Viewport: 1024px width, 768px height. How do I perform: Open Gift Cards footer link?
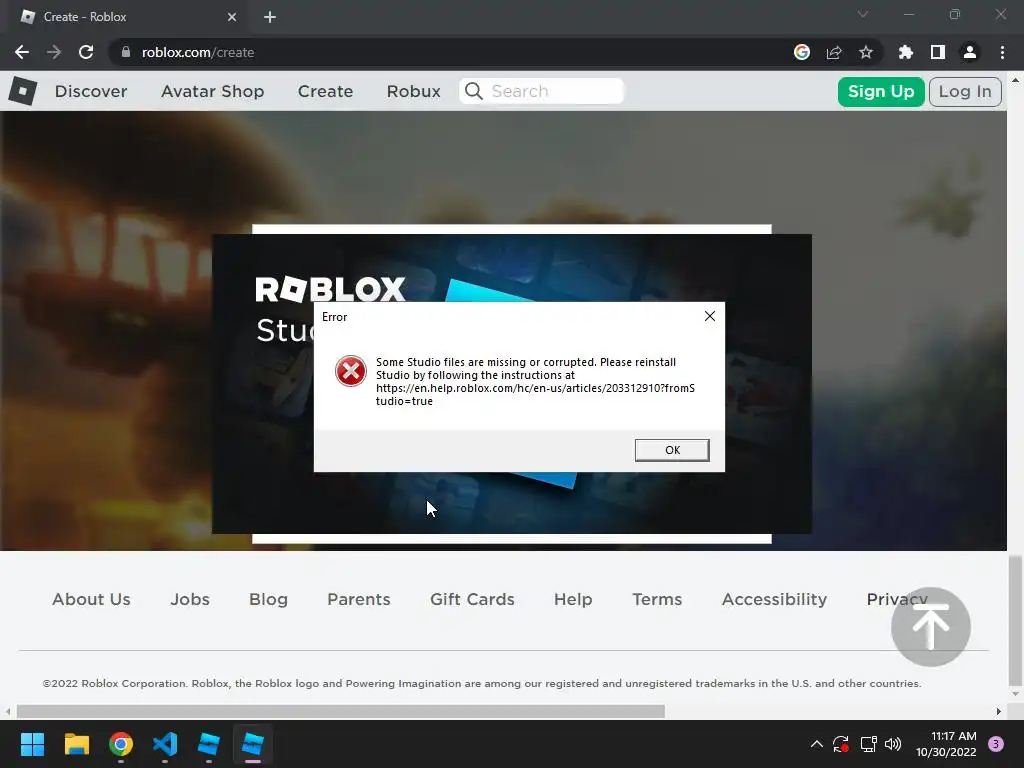coord(472,600)
